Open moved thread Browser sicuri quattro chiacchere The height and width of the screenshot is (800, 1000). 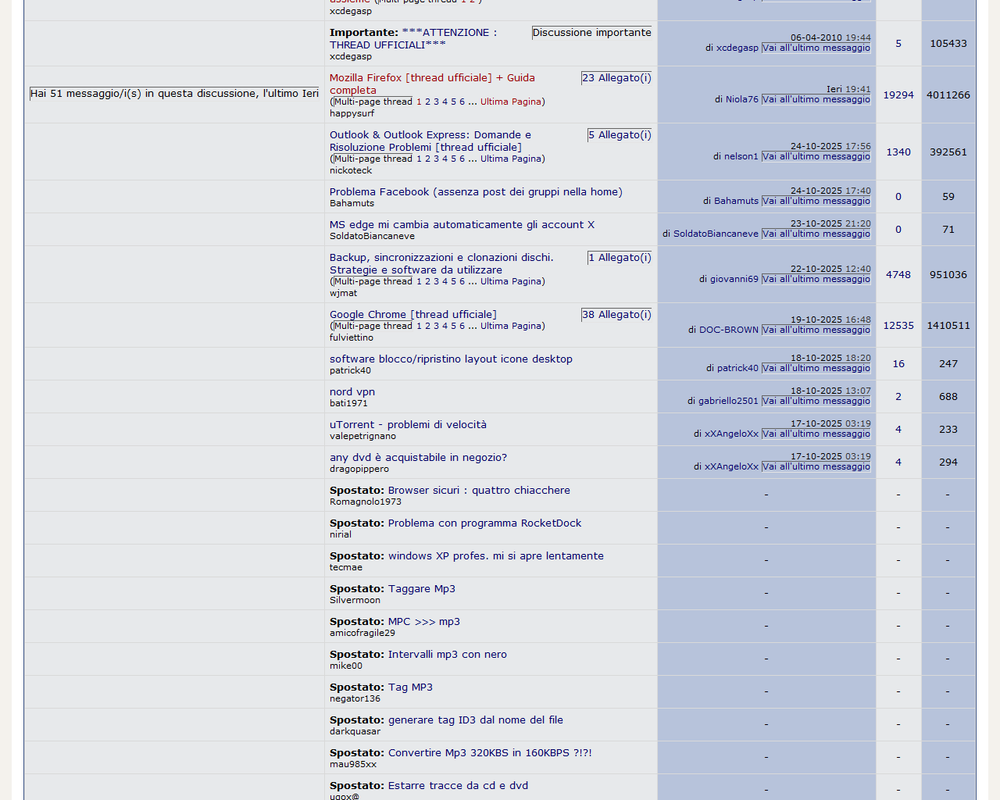click(x=479, y=490)
